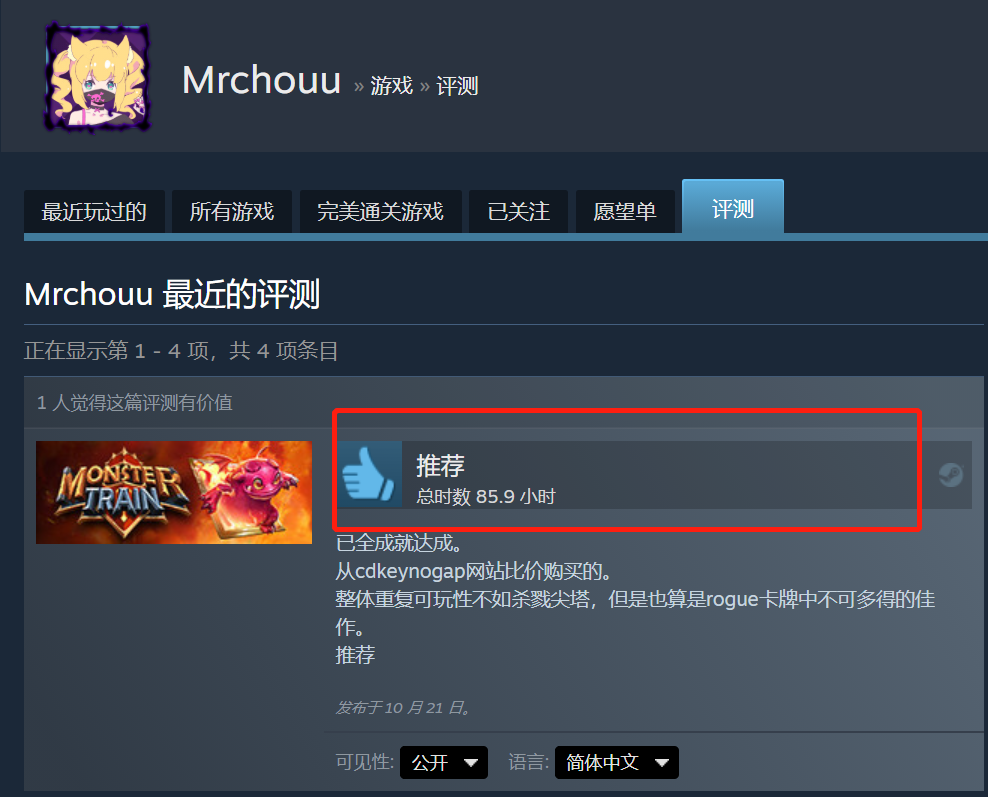This screenshot has height=797, width=988.
Task: Expand the 语言 dropdown showing 简体中文
Action: pyautogui.click(x=617, y=762)
